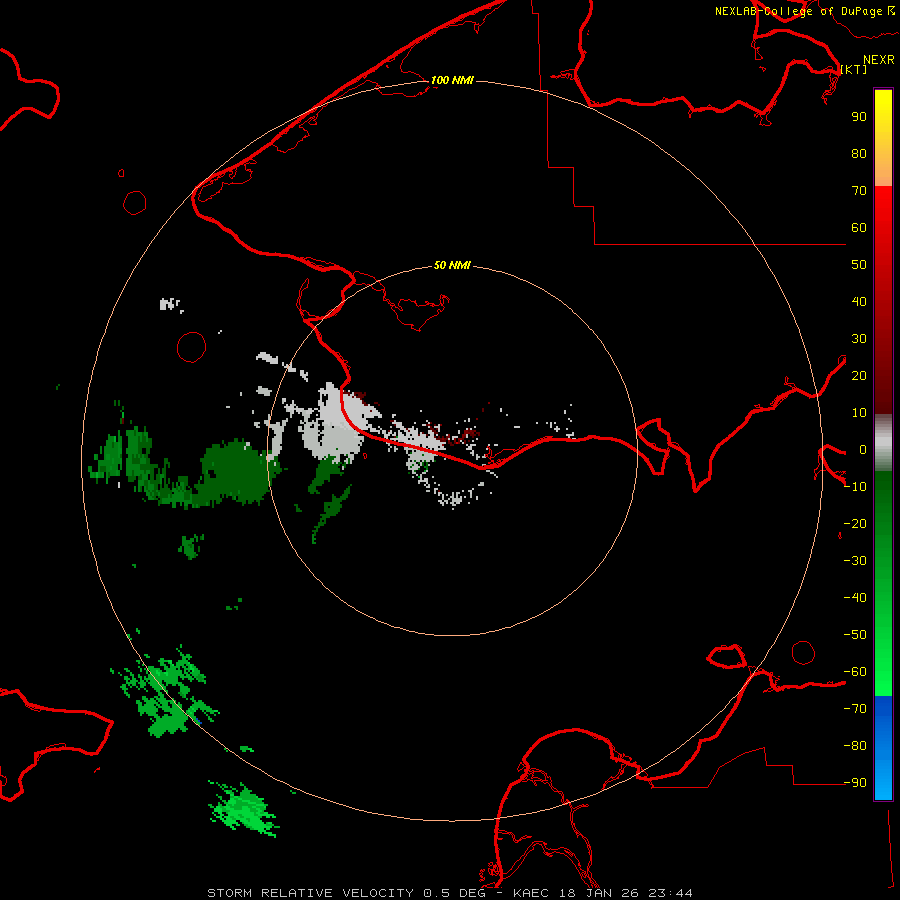Click the "80" velocity scale value

coord(859,154)
